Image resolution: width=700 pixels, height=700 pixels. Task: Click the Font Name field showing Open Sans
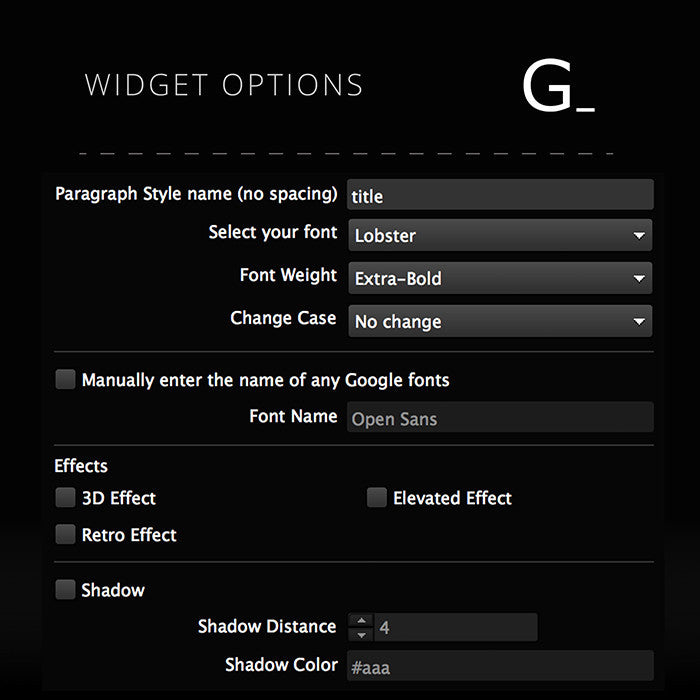point(500,417)
